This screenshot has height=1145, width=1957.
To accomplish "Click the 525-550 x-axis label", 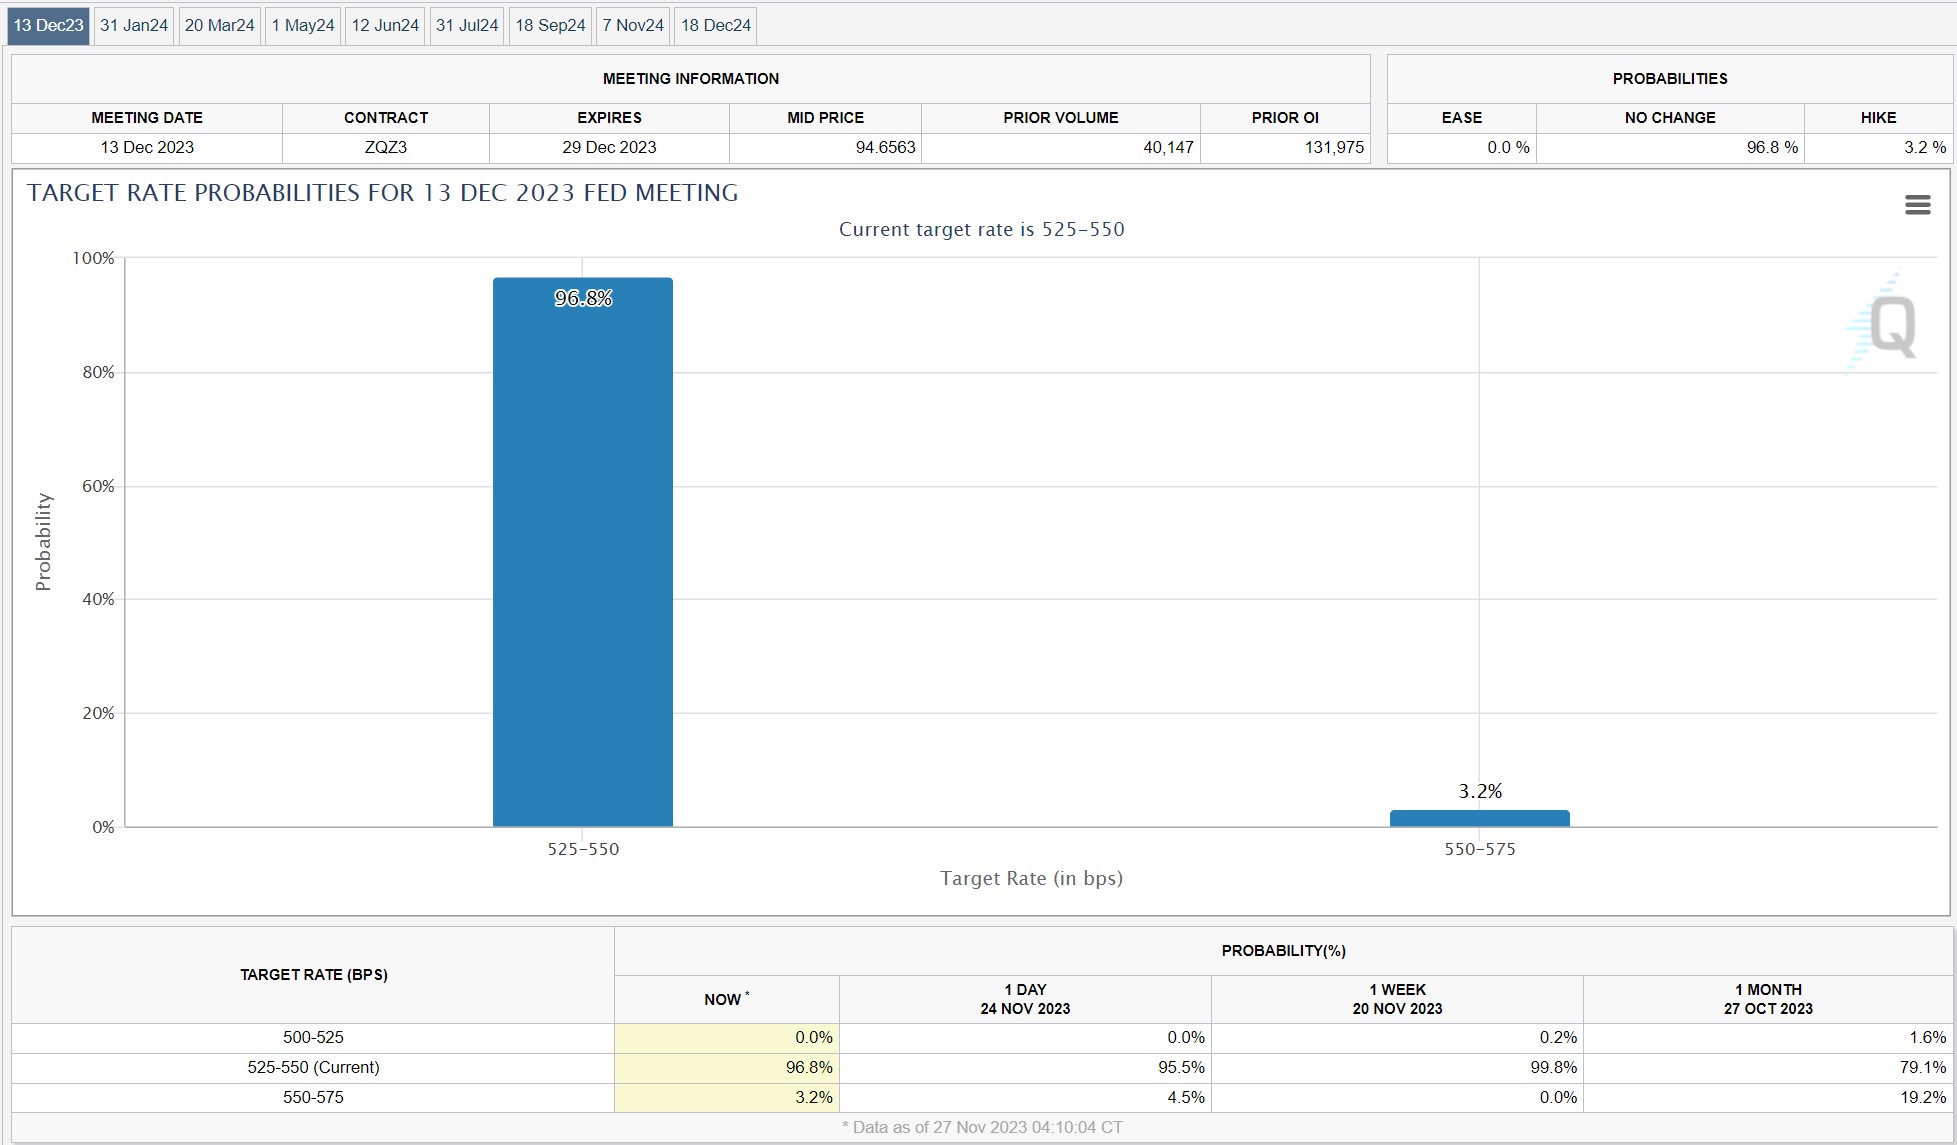I will [583, 849].
